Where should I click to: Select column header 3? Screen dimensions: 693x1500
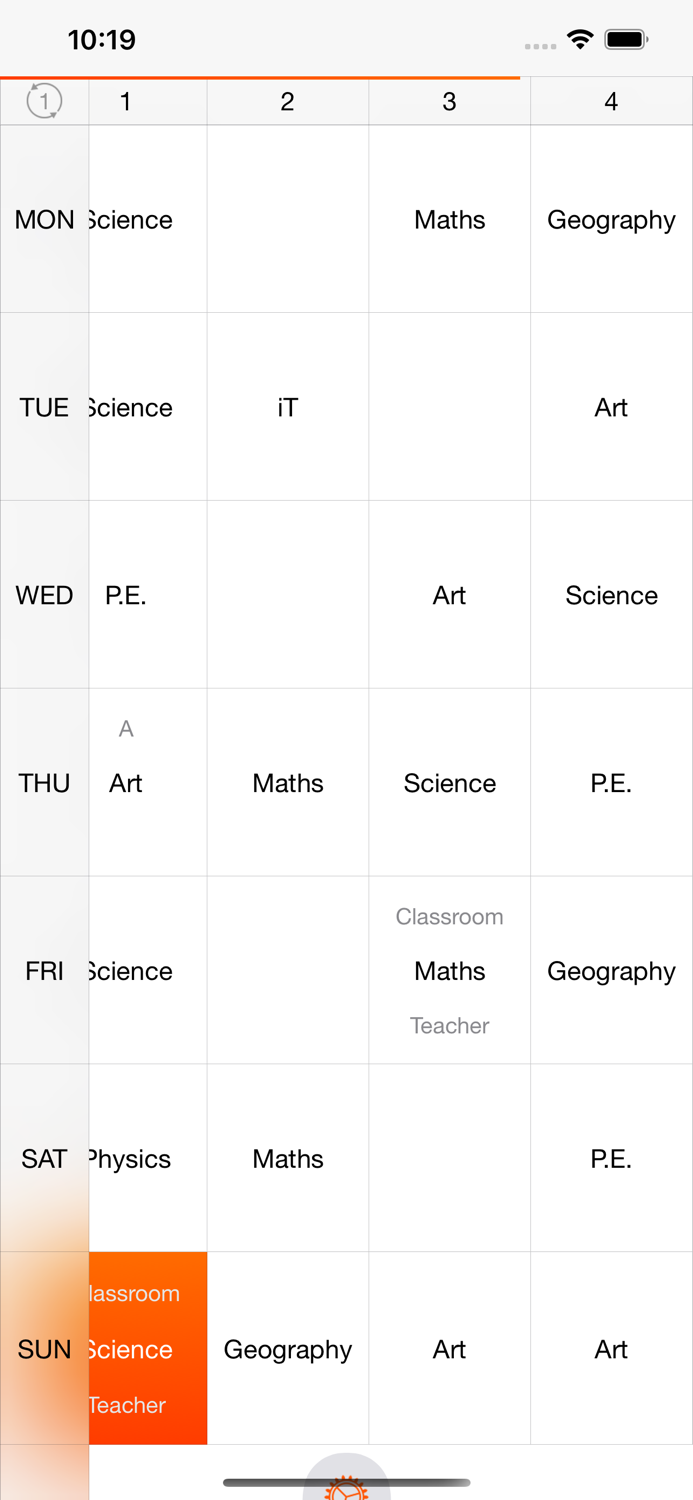point(449,100)
